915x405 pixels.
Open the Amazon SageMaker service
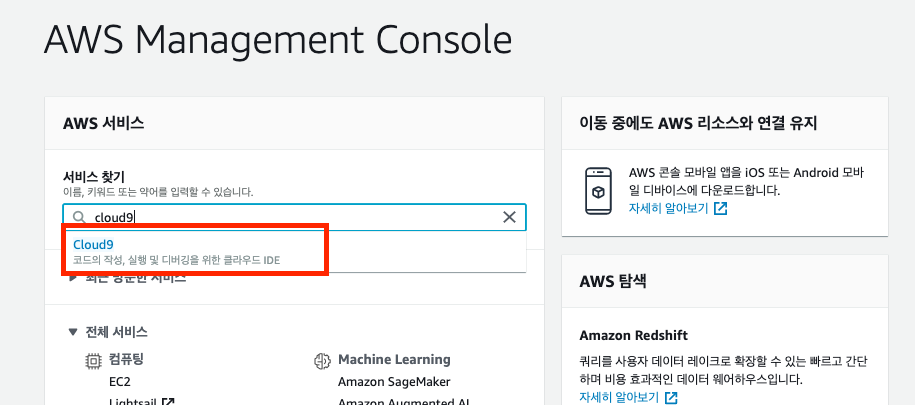[x=394, y=382]
